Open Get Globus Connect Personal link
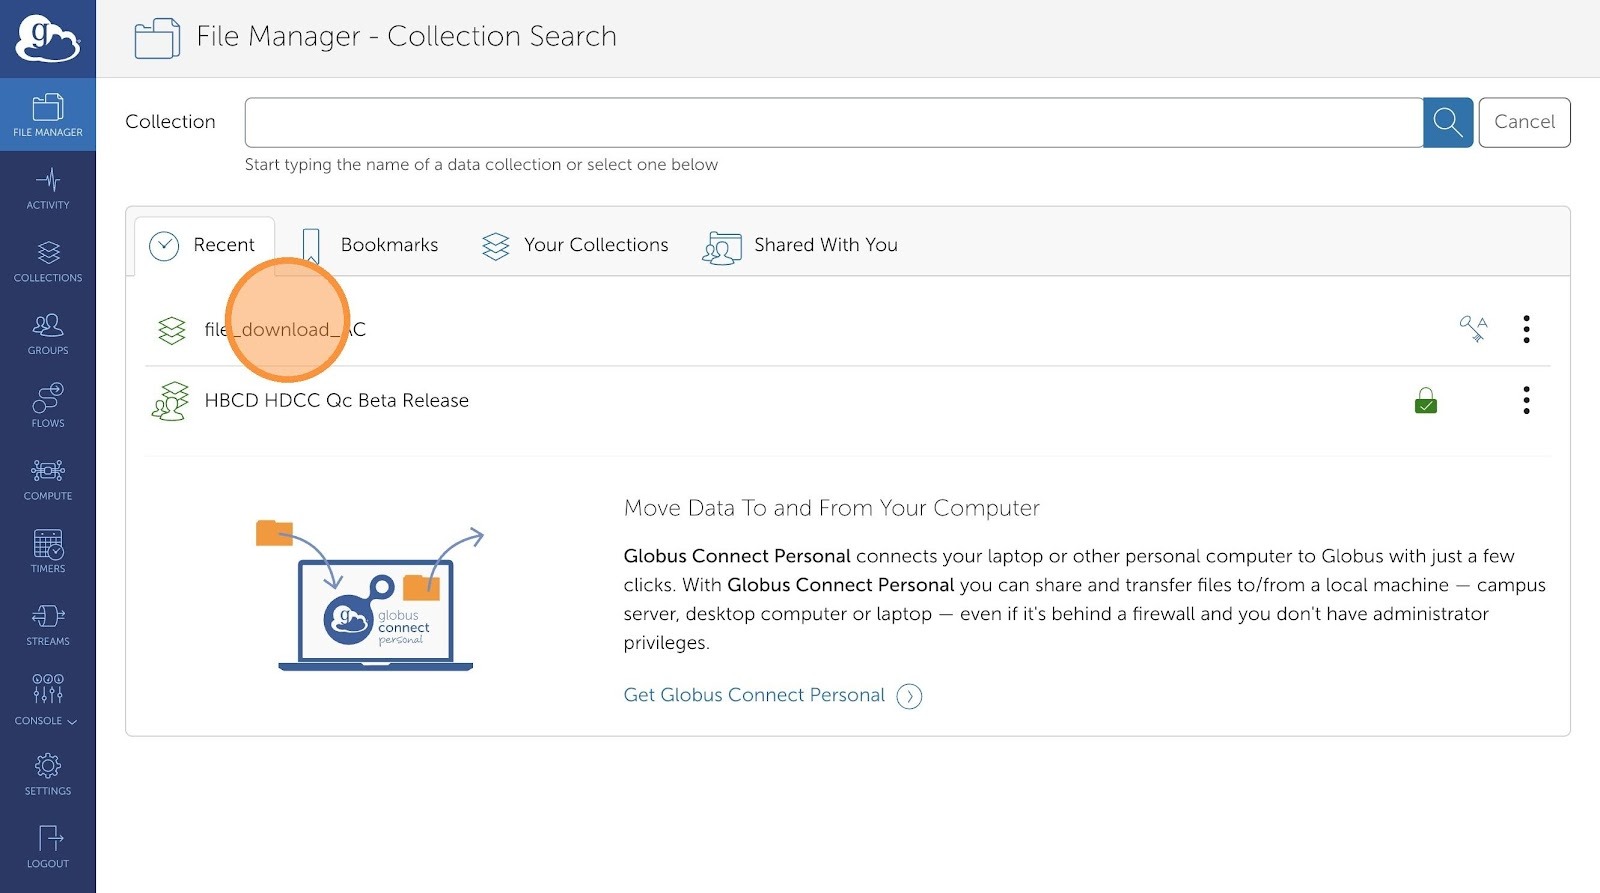Image resolution: width=1600 pixels, height=893 pixels. point(754,695)
